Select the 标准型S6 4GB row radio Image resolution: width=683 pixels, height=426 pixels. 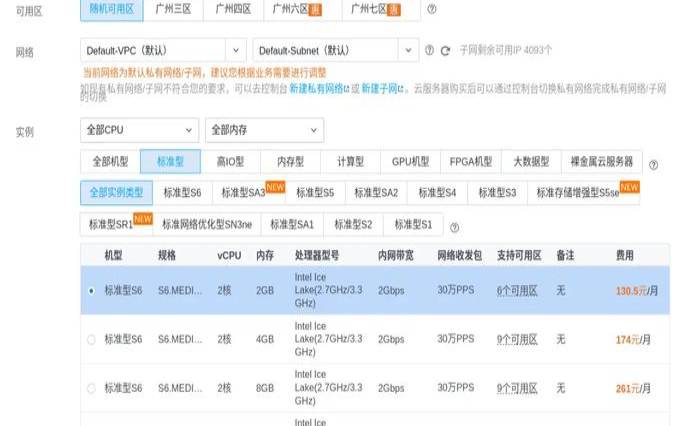91,339
